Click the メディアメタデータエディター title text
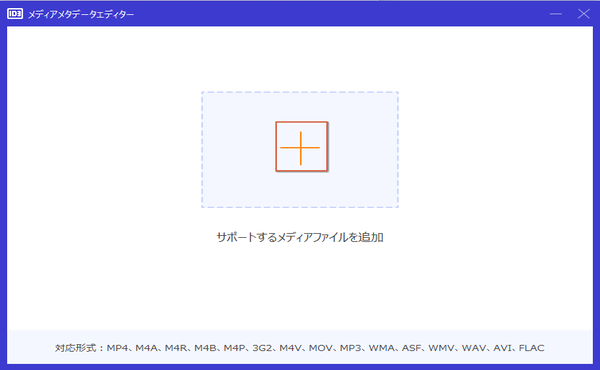This screenshot has width=600, height=370. pos(81,15)
